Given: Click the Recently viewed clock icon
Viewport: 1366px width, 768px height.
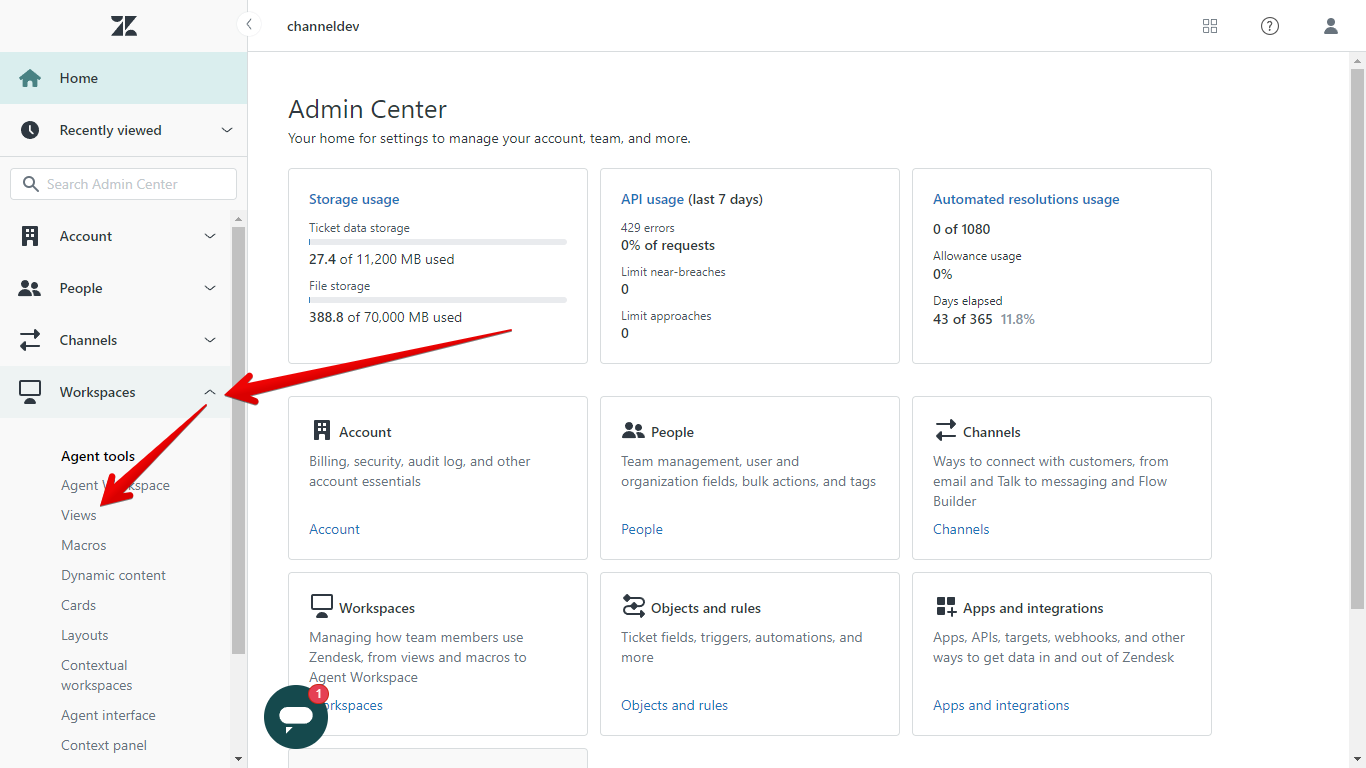Looking at the screenshot, I should coord(30,130).
